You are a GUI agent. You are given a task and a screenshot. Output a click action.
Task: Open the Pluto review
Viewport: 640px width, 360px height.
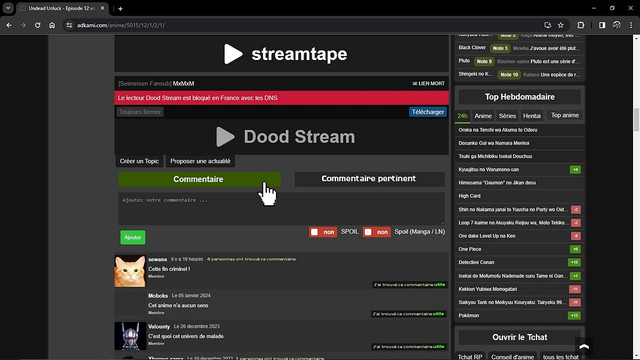520,61
